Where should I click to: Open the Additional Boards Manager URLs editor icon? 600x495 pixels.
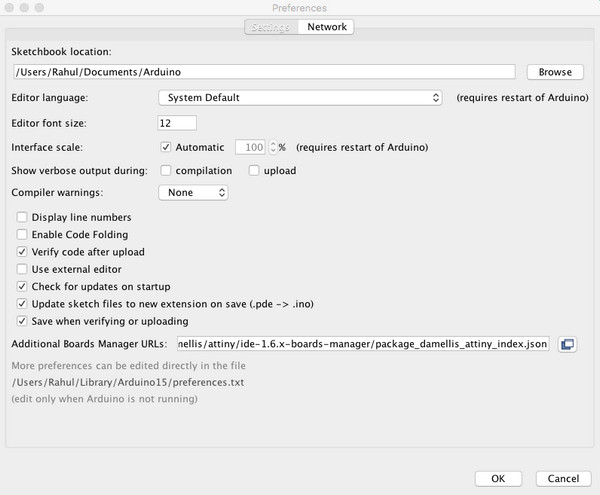[x=567, y=344]
